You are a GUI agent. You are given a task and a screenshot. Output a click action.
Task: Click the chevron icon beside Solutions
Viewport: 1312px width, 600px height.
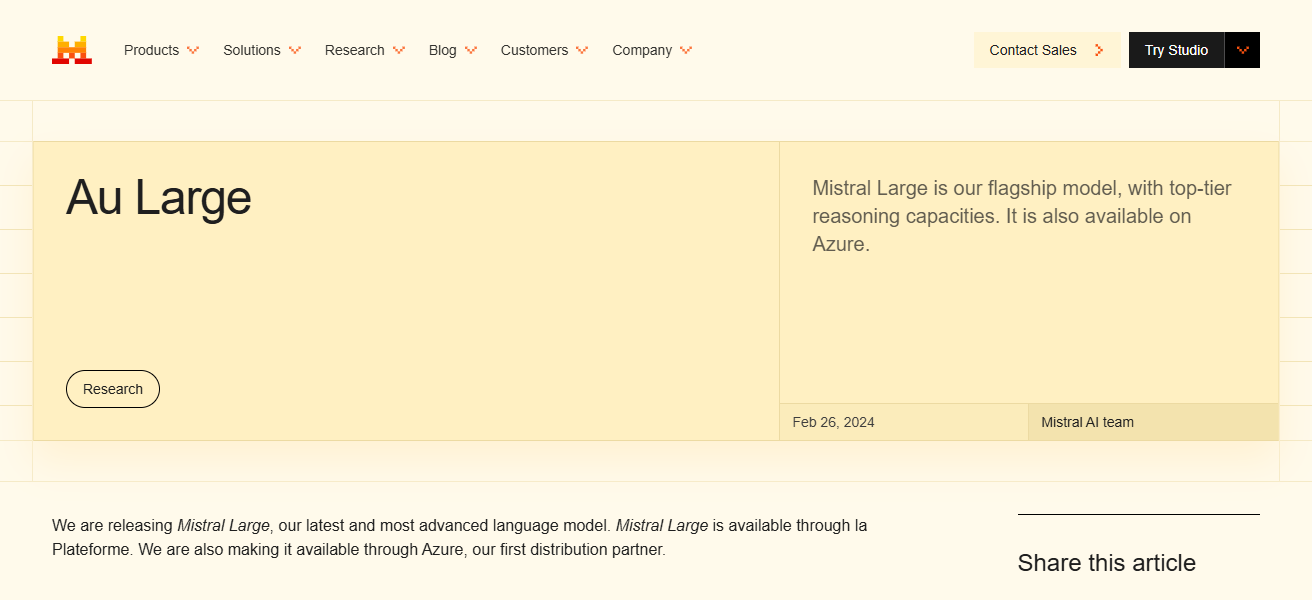(x=295, y=50)
